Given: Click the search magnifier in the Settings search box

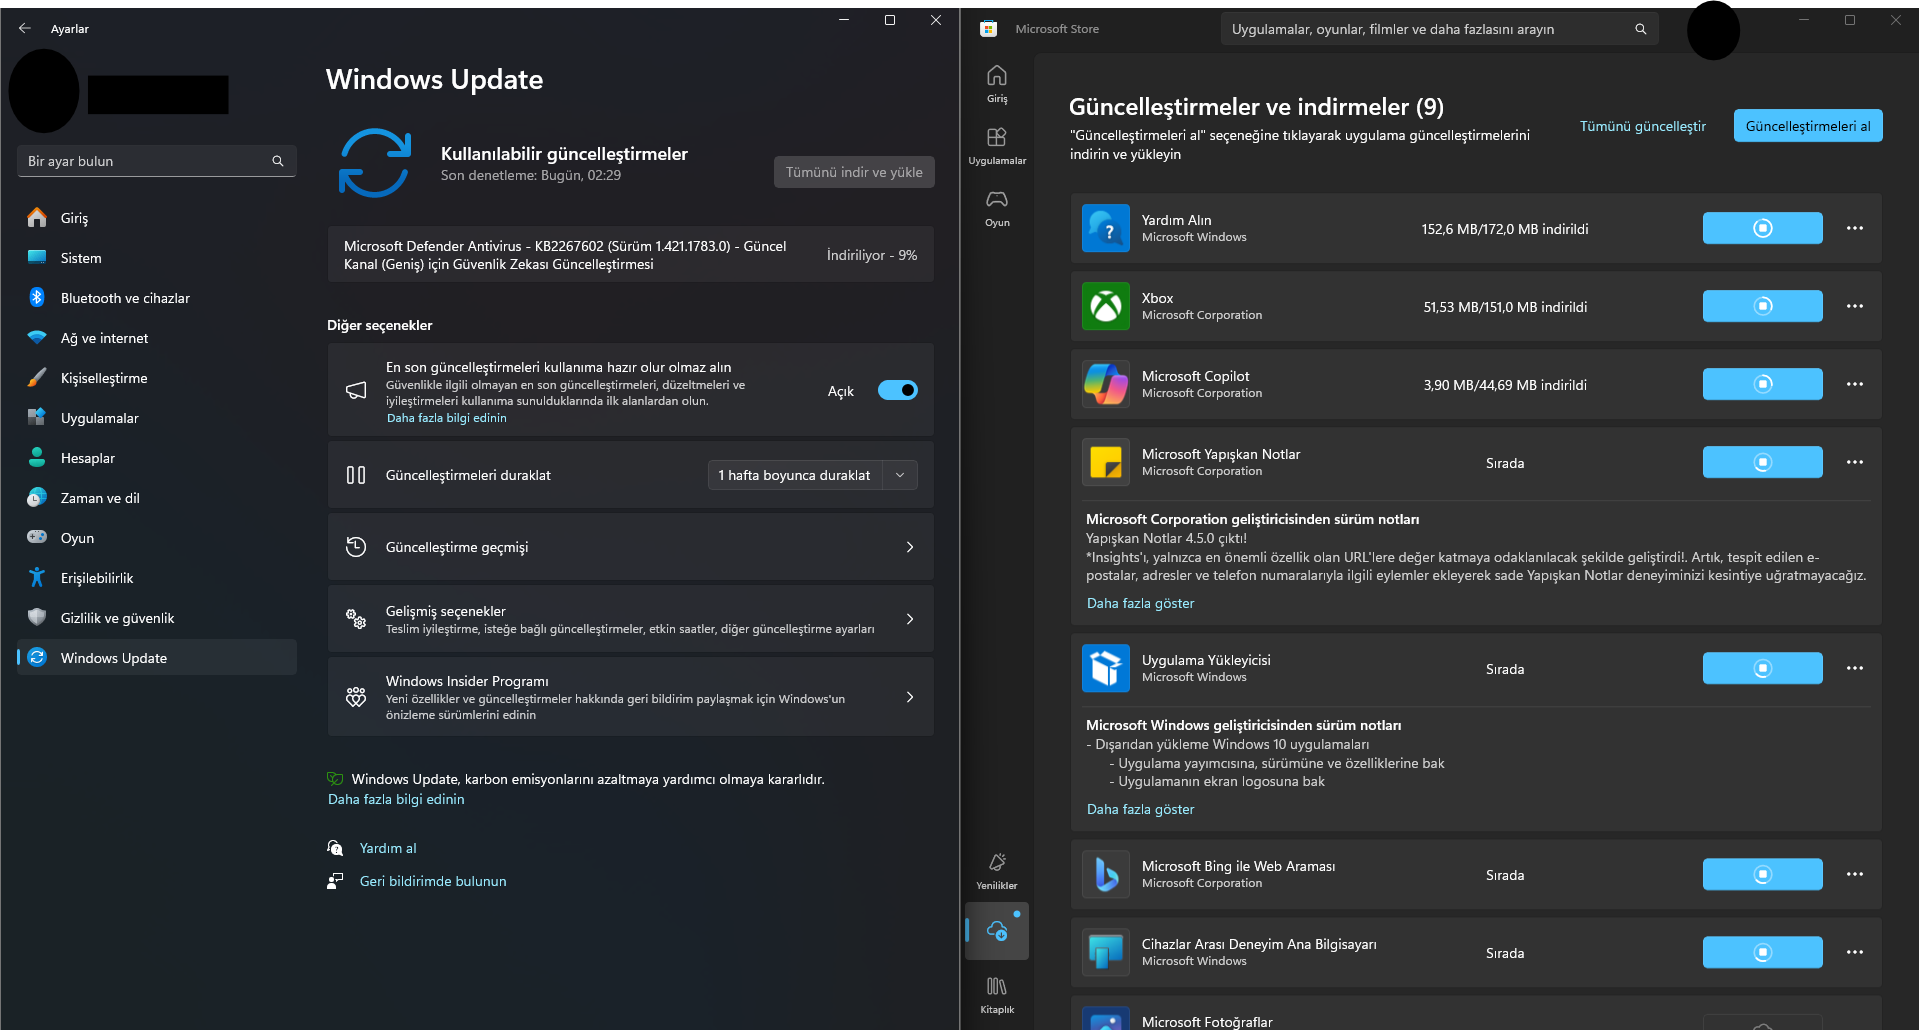Looking at the screenshot, I should (x=278, y=161).
